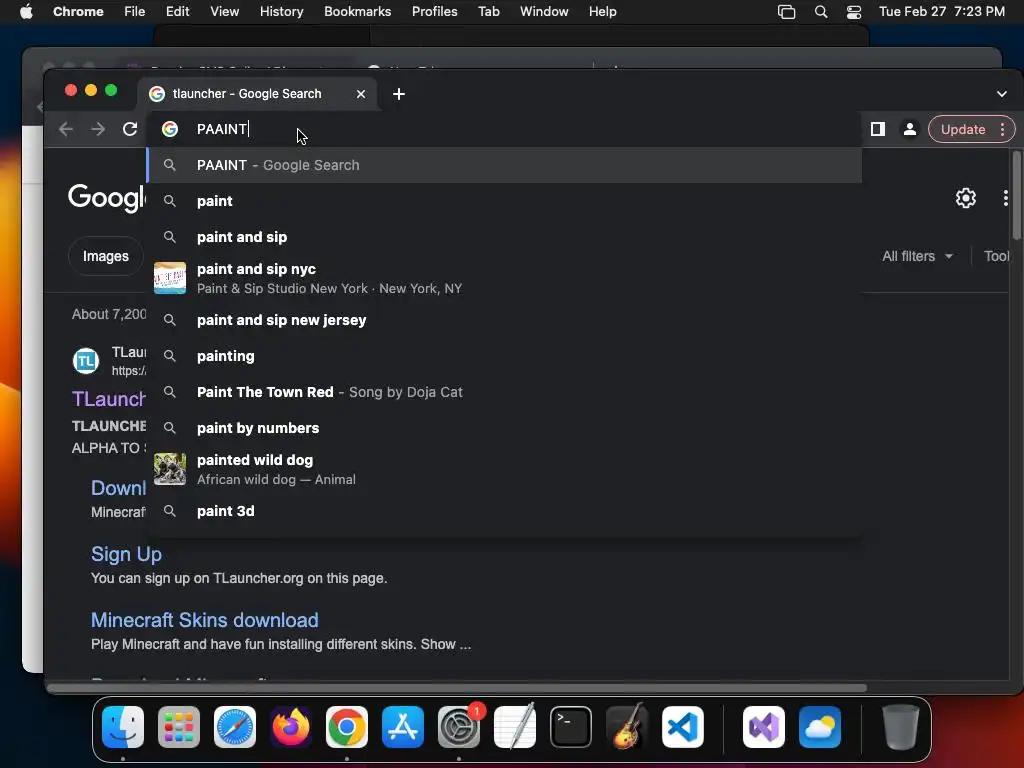Reload the page with the refresh icon

pyautogui.click(x=130, y=129)
